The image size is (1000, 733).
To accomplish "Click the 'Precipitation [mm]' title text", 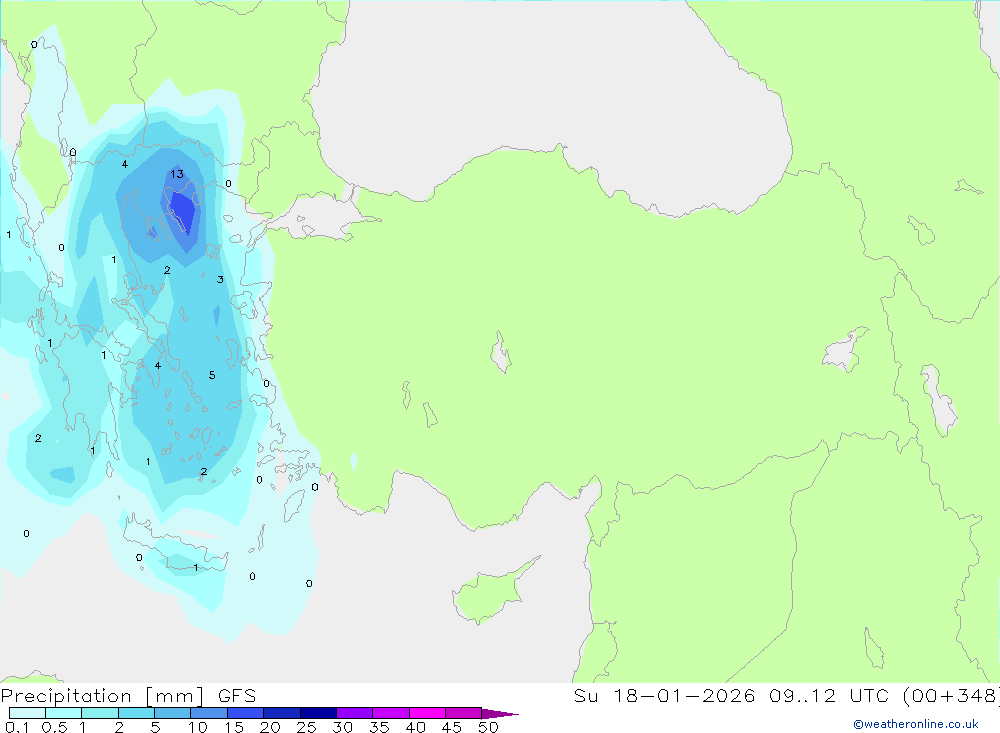I will [102, 696].
